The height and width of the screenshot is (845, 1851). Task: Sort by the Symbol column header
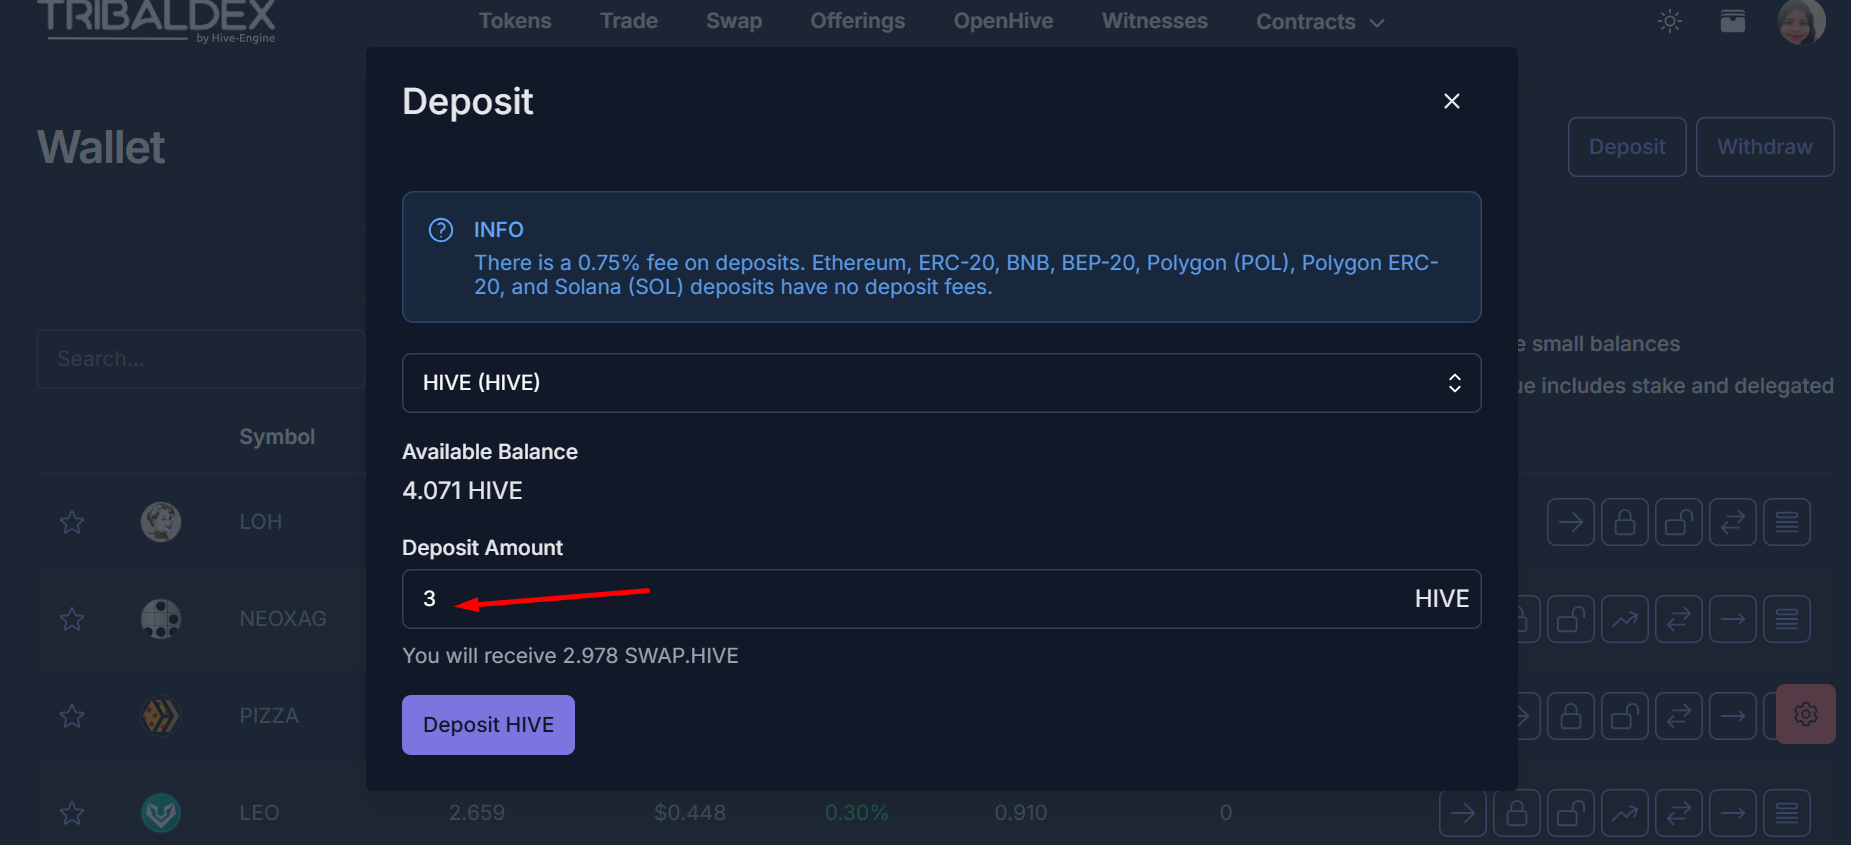click(x=277, y=437)
